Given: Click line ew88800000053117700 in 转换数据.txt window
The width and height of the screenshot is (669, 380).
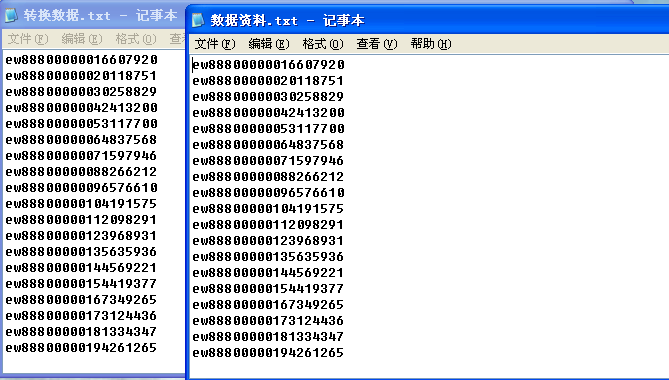Looking at the screenshot, I should click(x=81, y=124).
